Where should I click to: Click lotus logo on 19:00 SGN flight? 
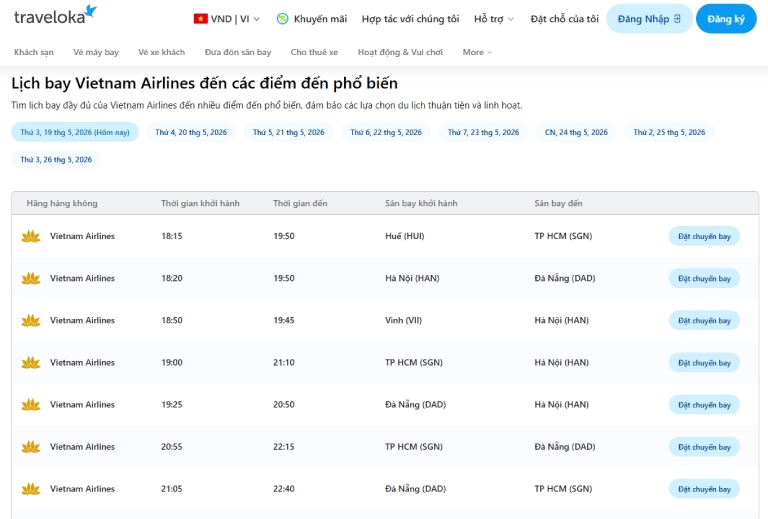(31, 362)
